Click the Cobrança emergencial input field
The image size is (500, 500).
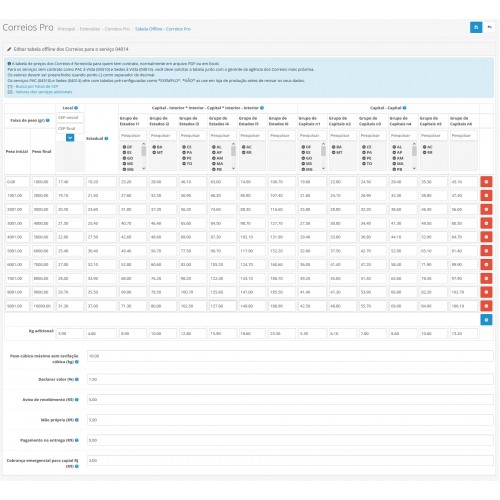(x=290, y=461)
